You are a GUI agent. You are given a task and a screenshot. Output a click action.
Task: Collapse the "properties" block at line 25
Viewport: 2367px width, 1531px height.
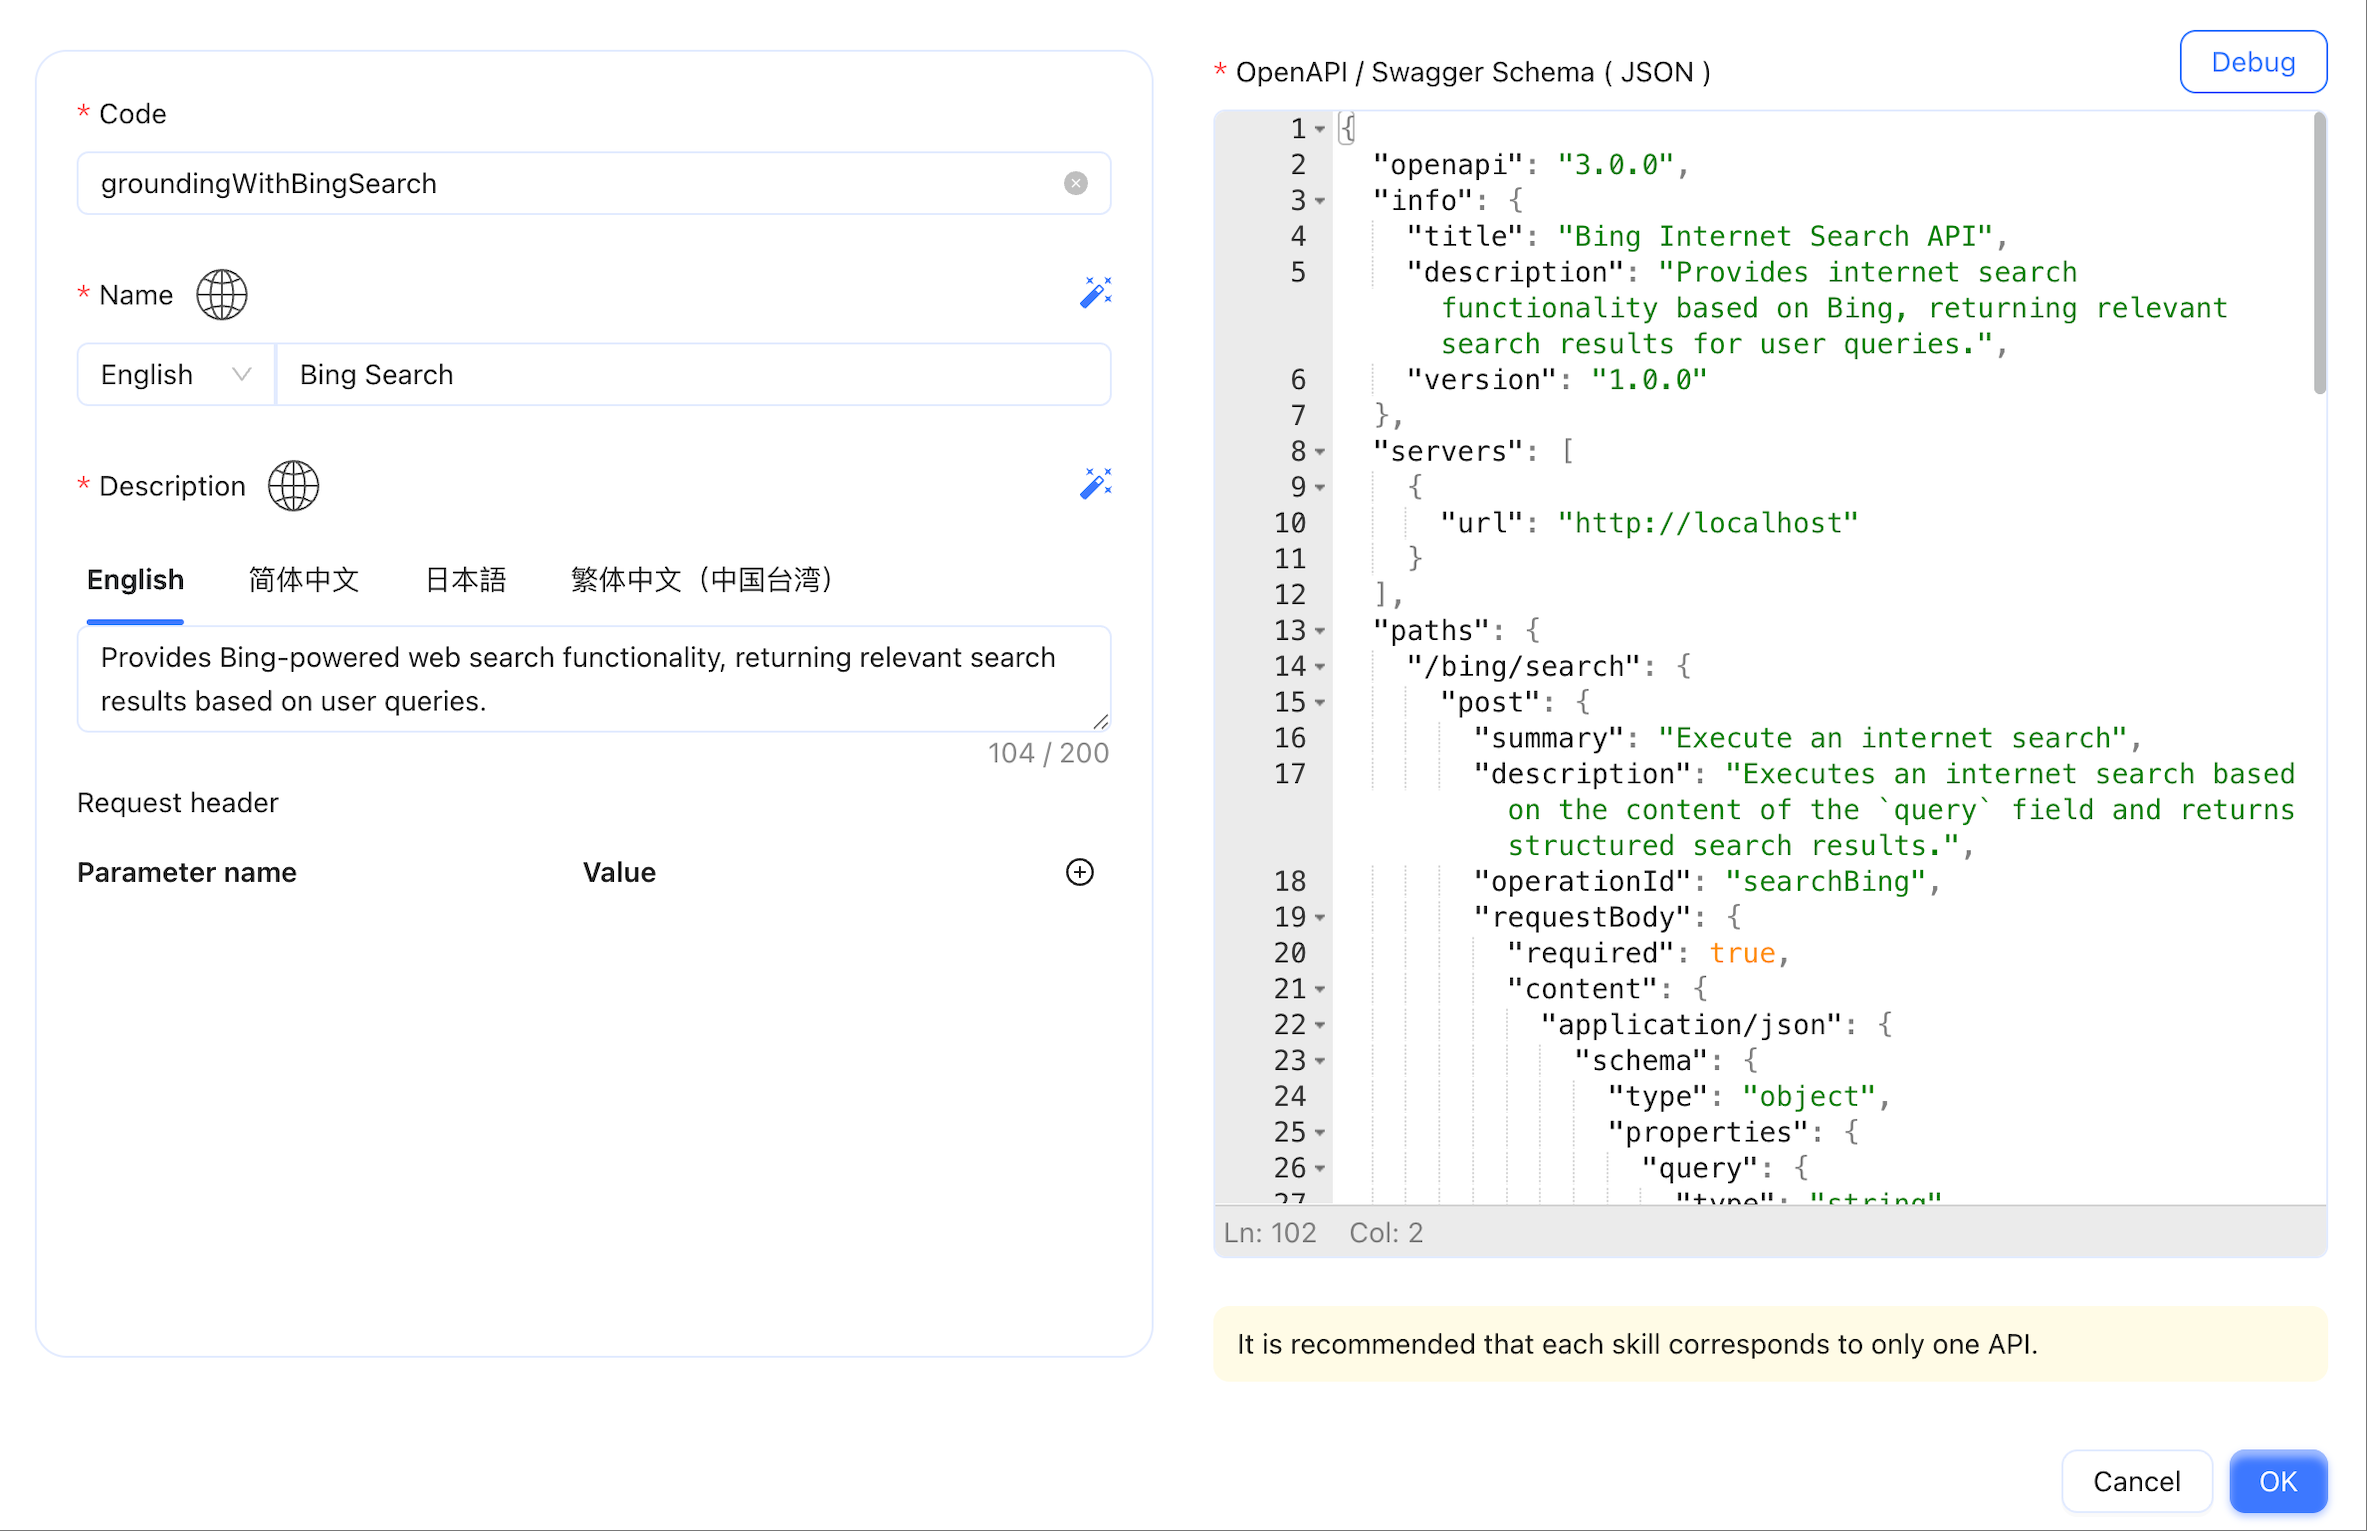[x=1320, y=1133]
